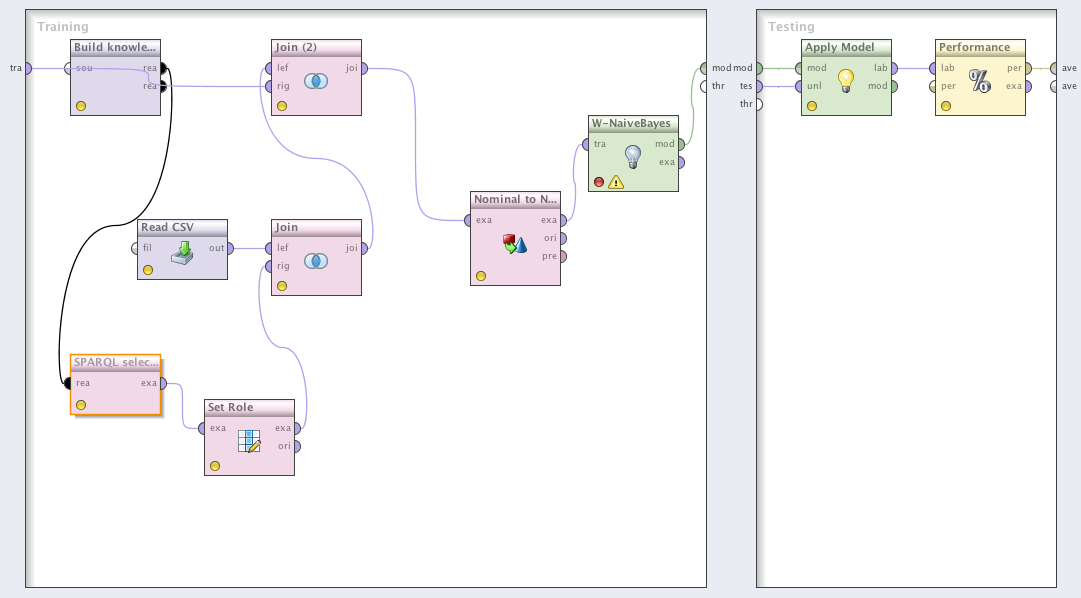1081x598 pixels.
Task: Click the Apply Model 'unl' input port
Action: click(798, 86)
